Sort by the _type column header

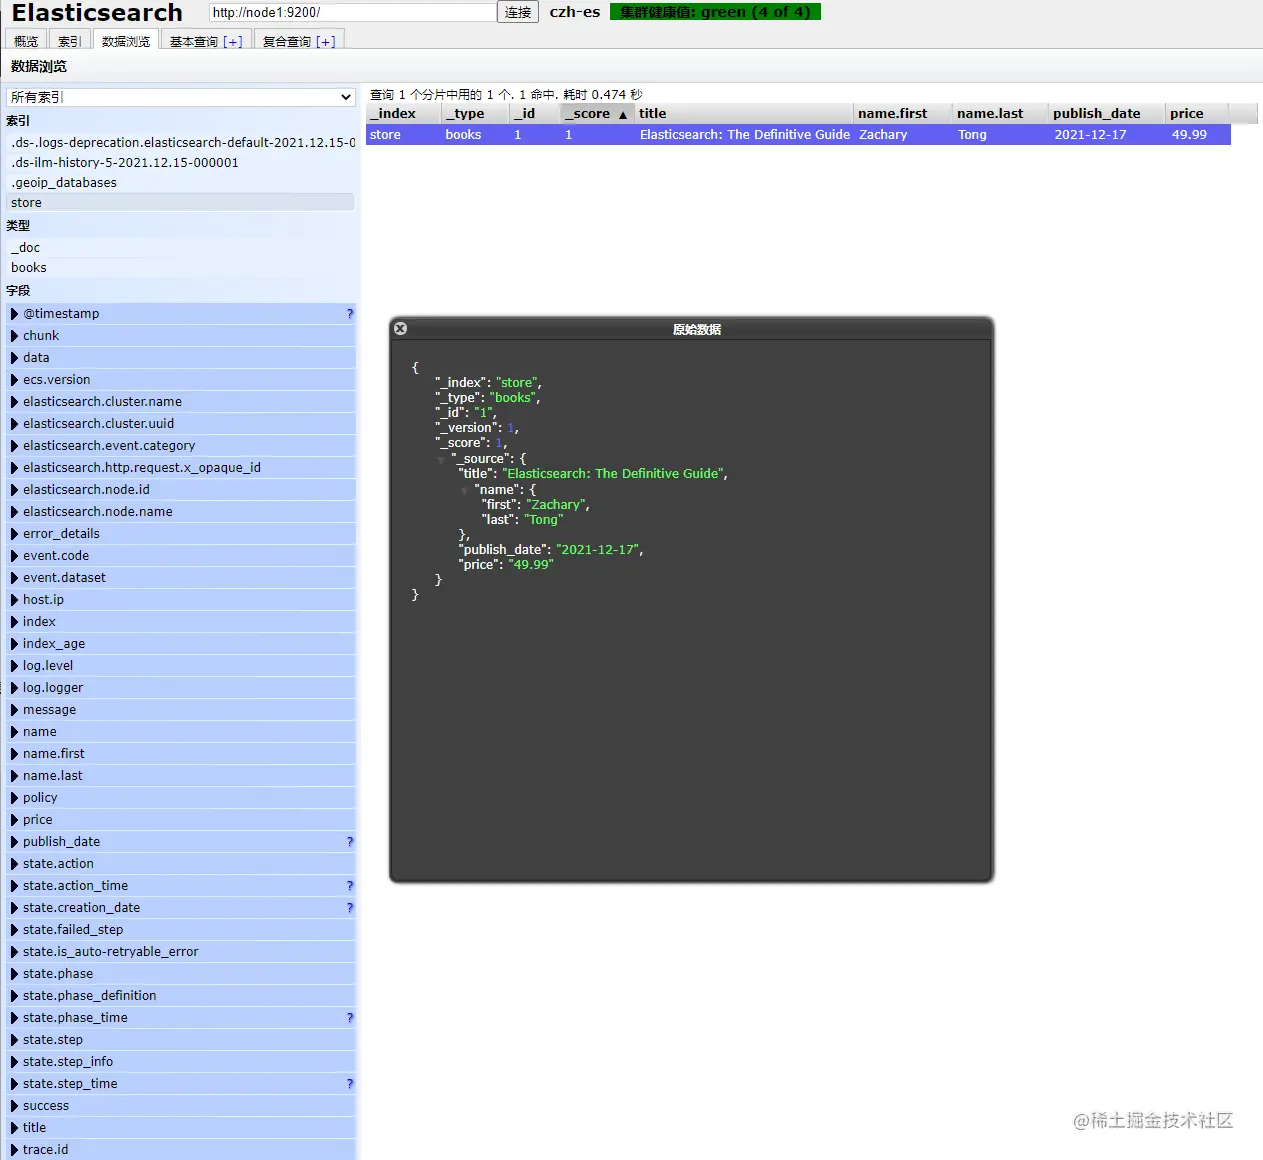click(475, 114)
